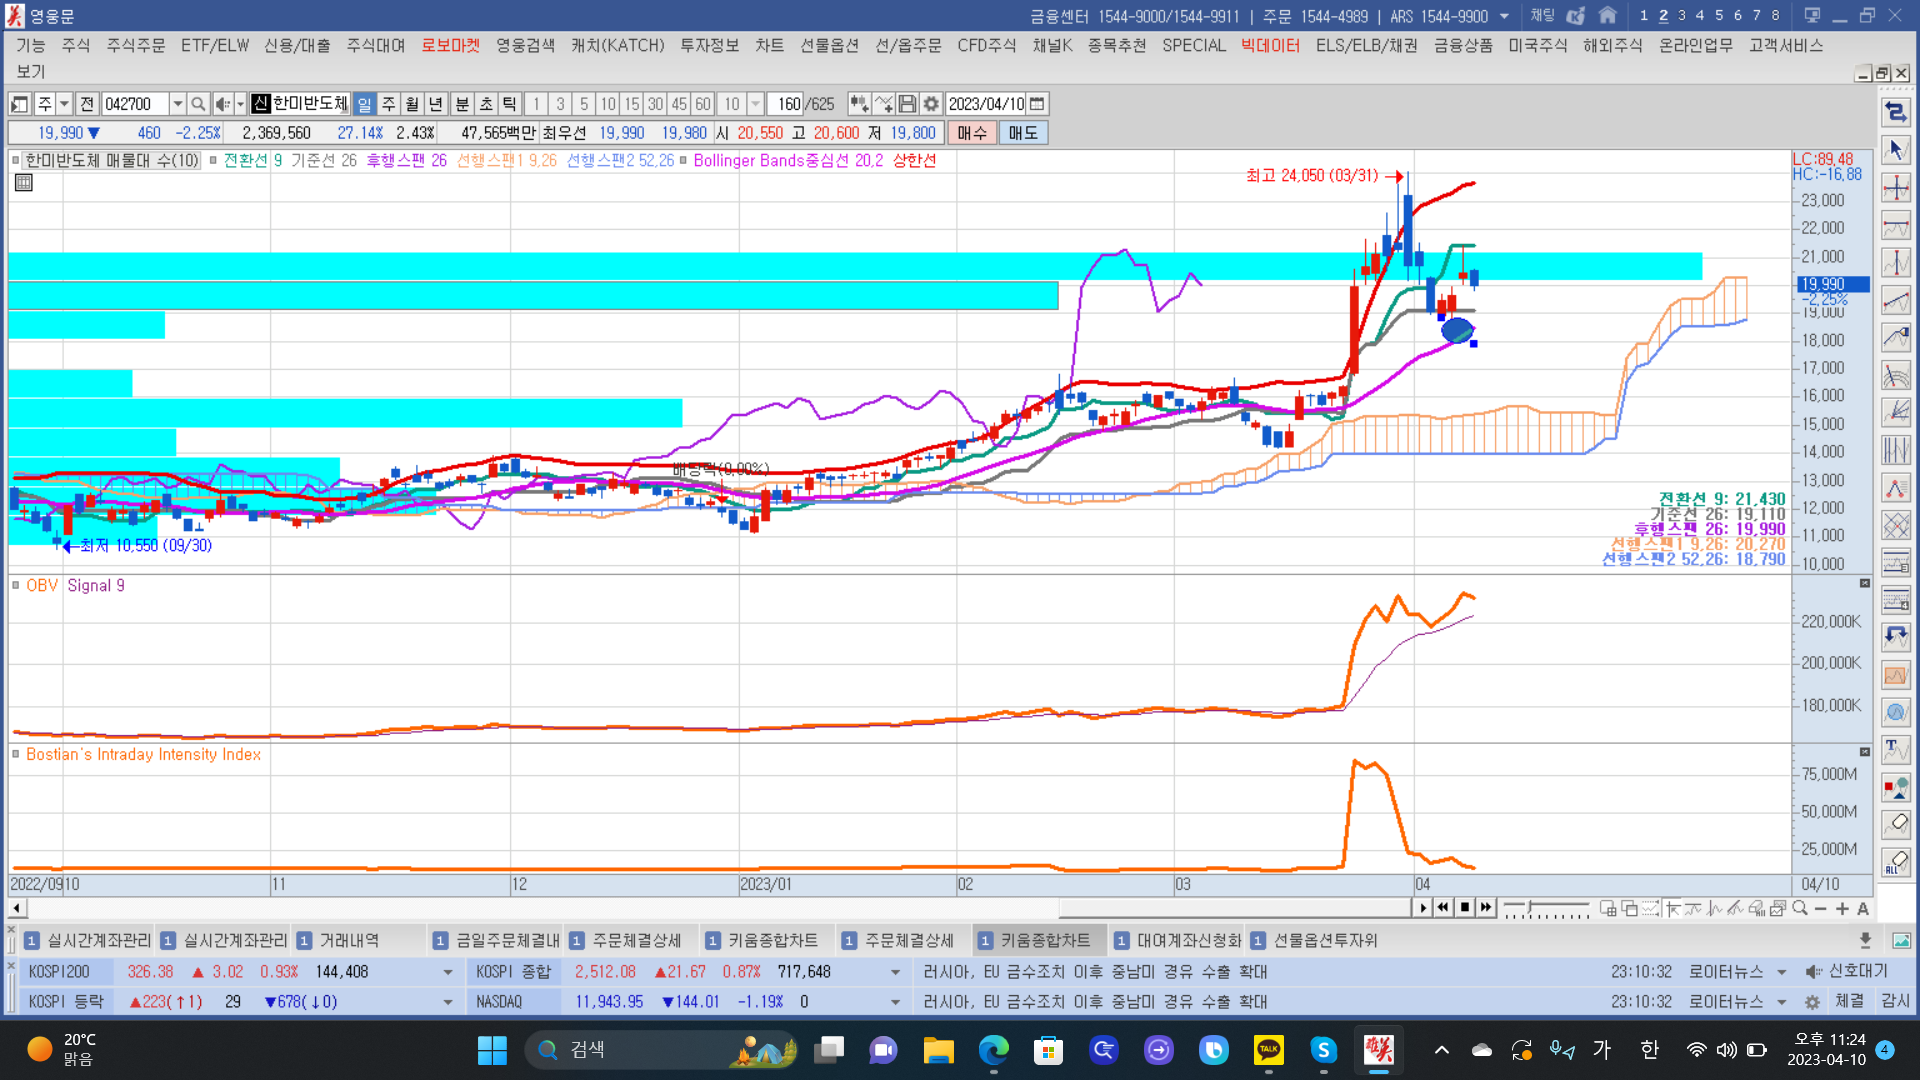Viewport: 1920px width, 1080px height.
Task: Toggle daily (일) chart period
Action: pos(364,104)
